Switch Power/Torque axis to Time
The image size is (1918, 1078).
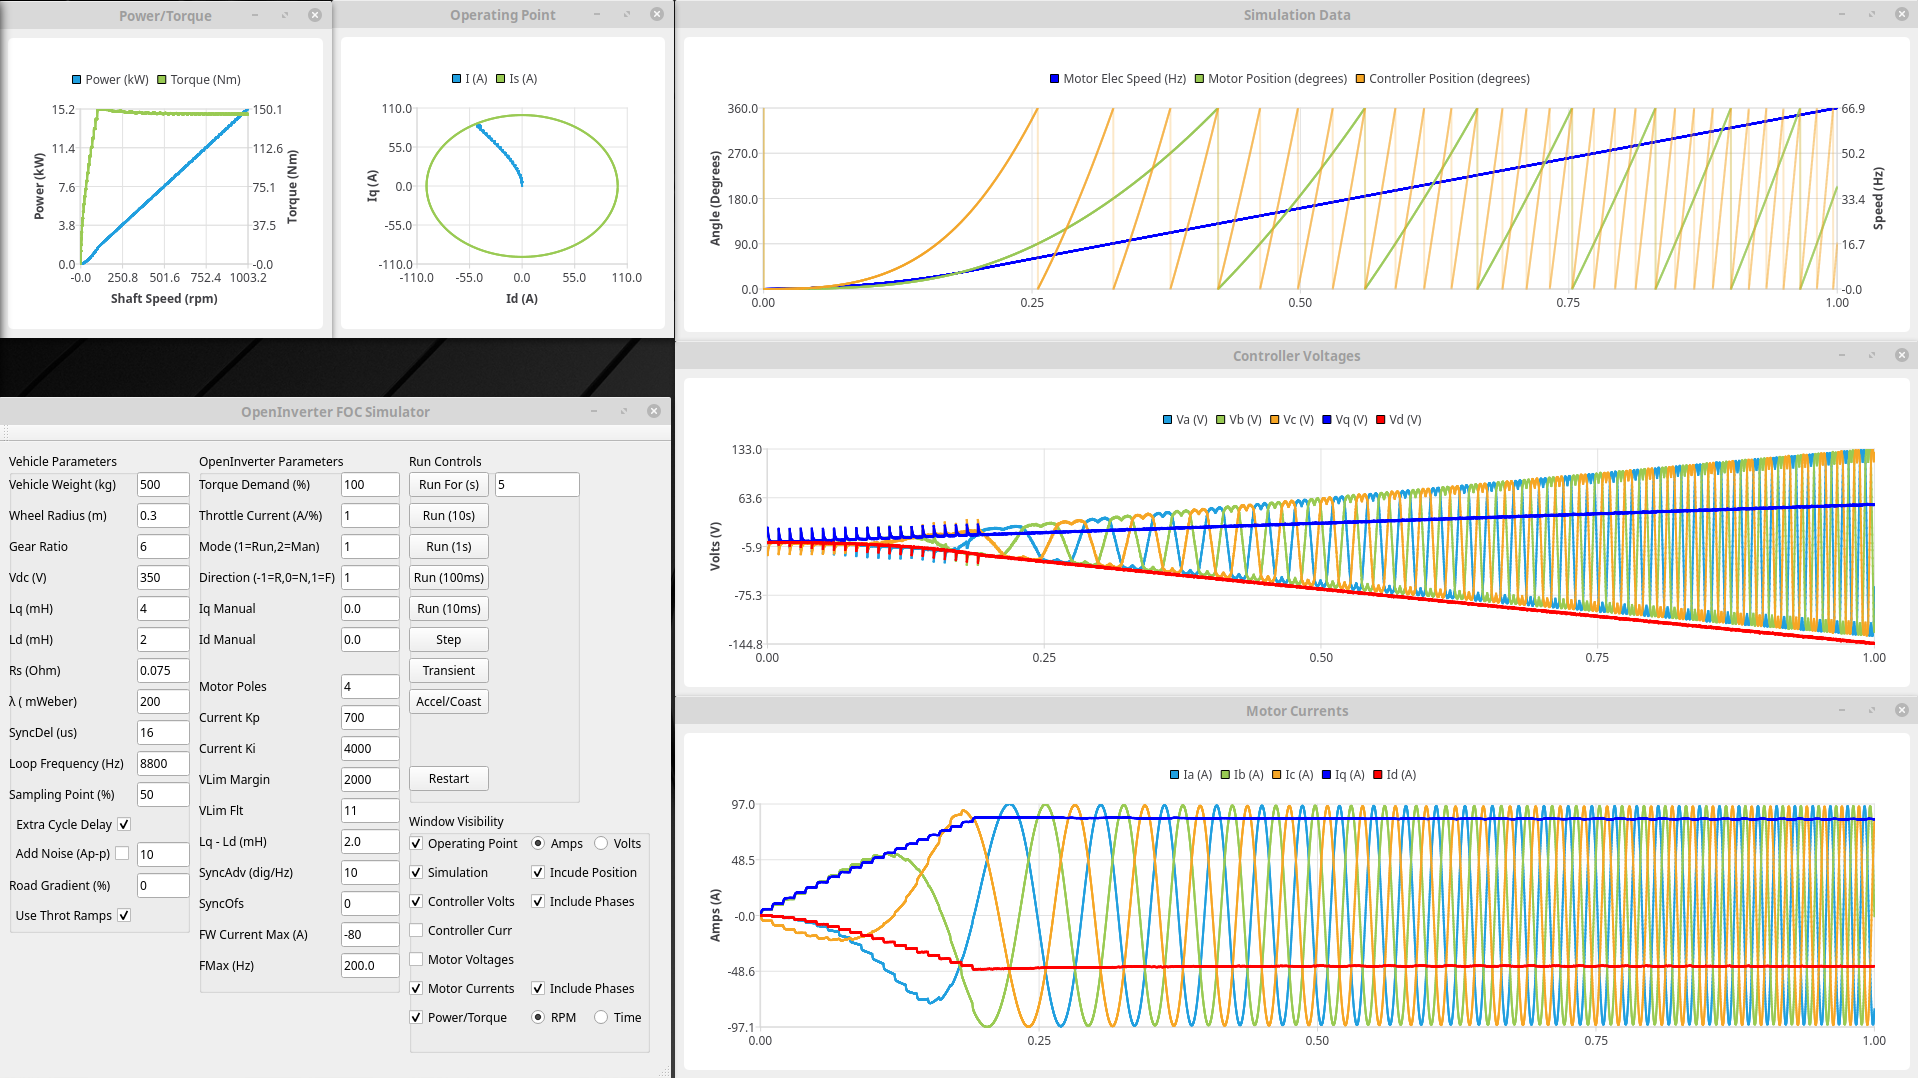601,1017
